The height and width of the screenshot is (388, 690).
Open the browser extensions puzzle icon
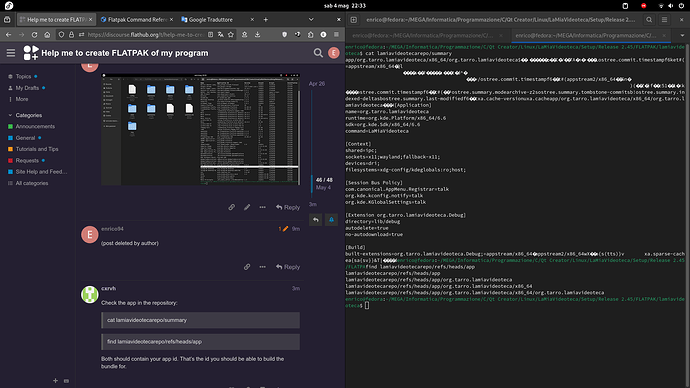(311, 34)
